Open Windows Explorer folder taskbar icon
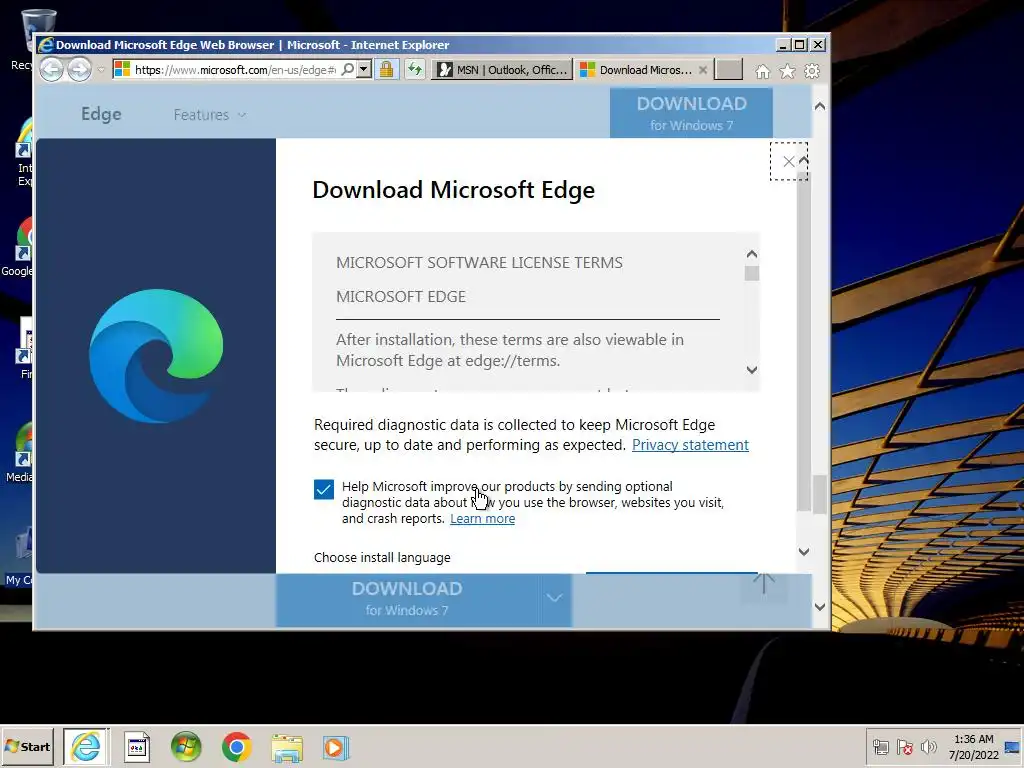The height and width of the screenshot is (768, 1024). pyautogui.click(x=287, y=748)
